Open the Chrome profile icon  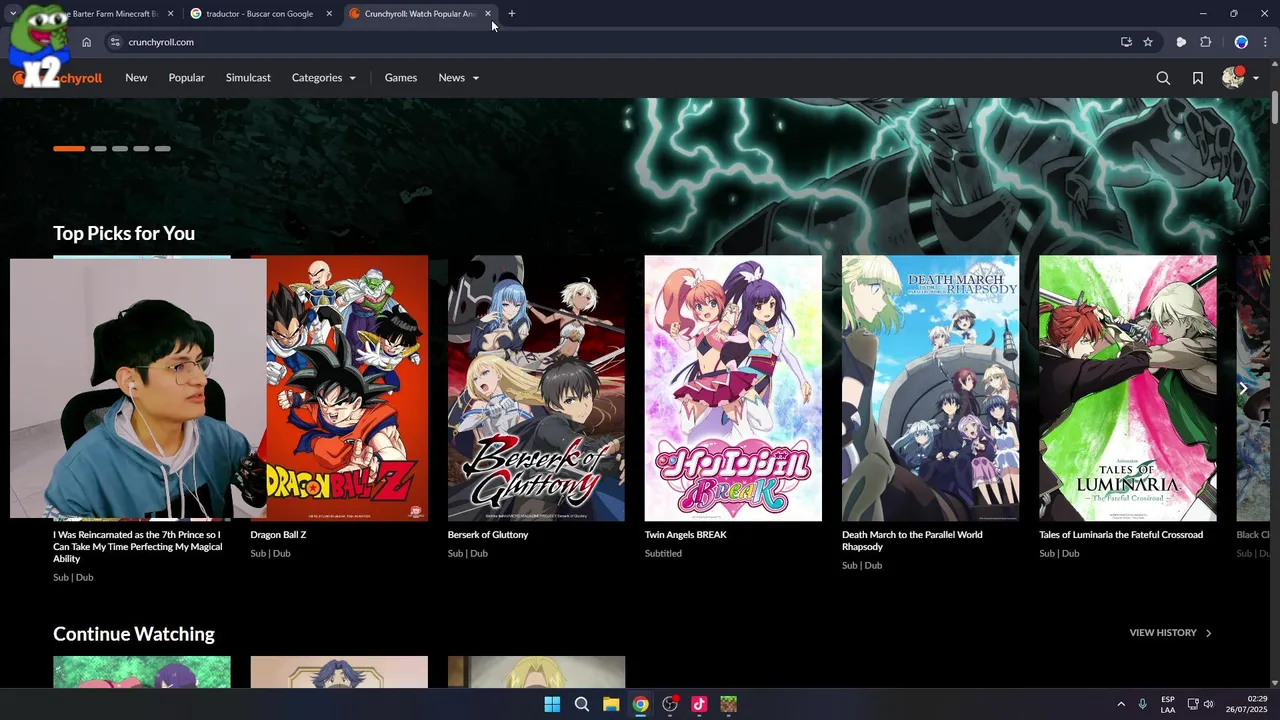(x=1241, y=42)
